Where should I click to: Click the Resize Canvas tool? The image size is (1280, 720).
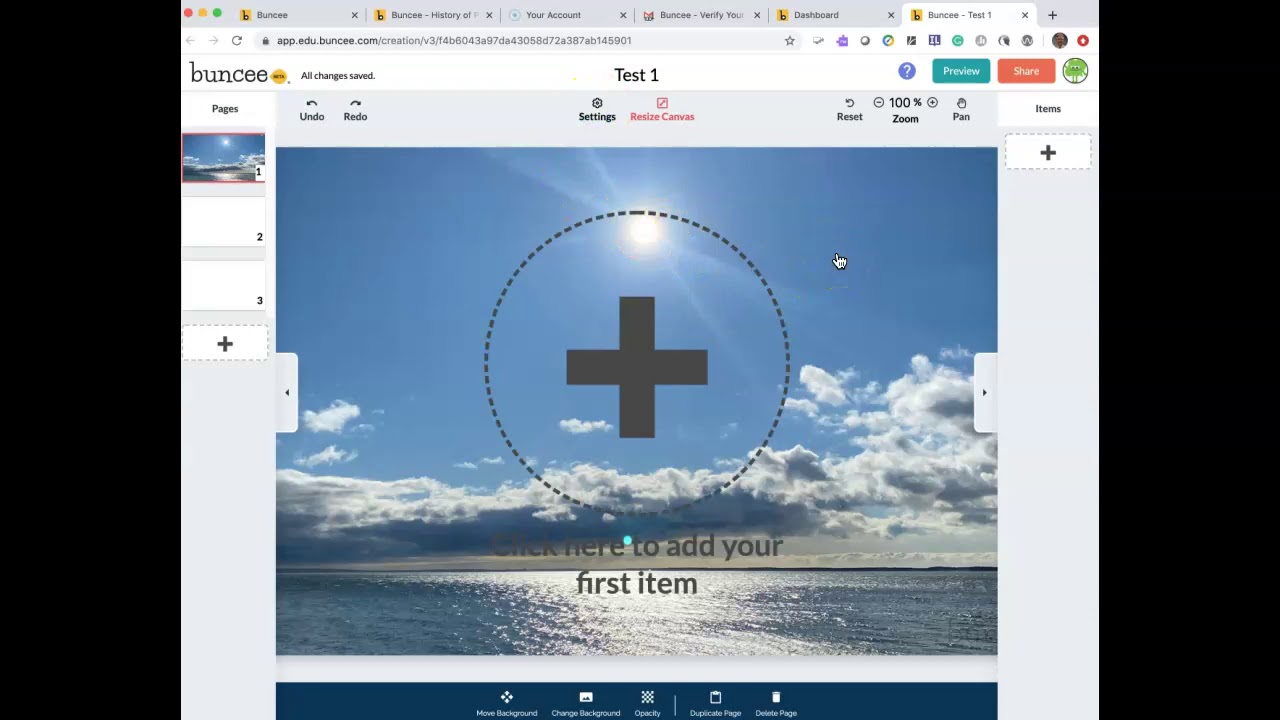[x=662, y=110]
